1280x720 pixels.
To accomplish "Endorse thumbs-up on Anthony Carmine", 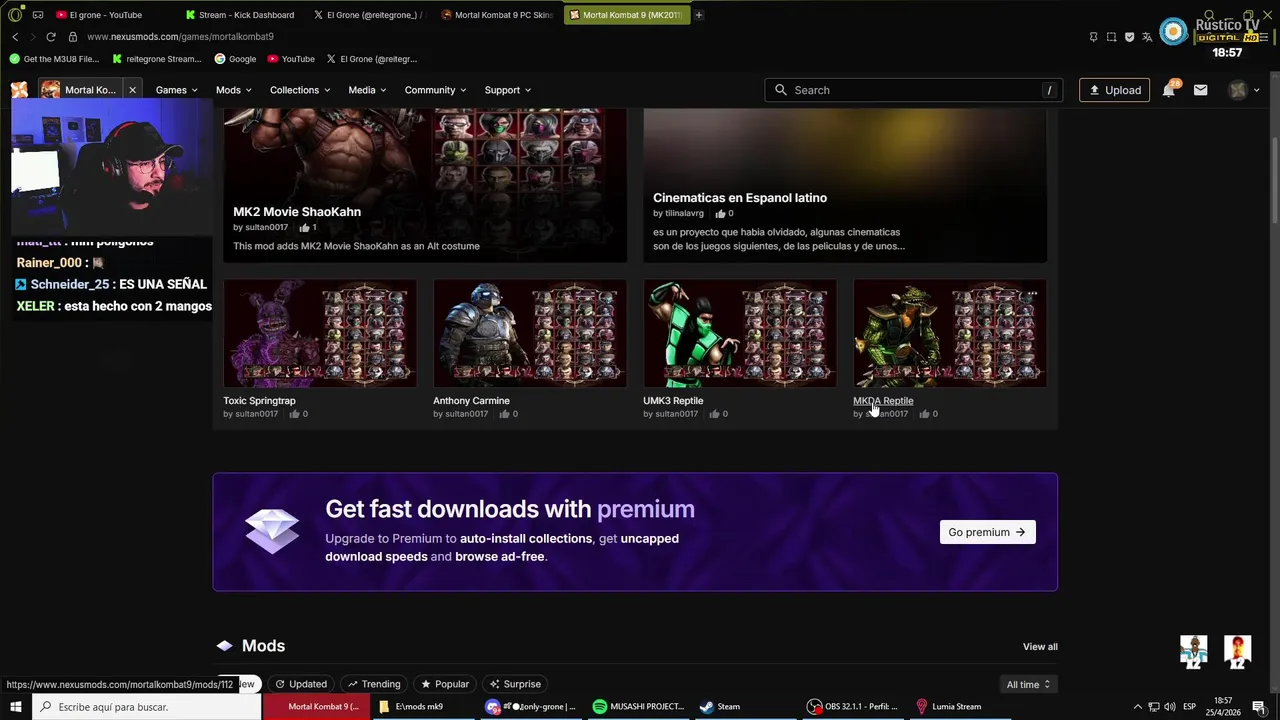I will (504, 414).
